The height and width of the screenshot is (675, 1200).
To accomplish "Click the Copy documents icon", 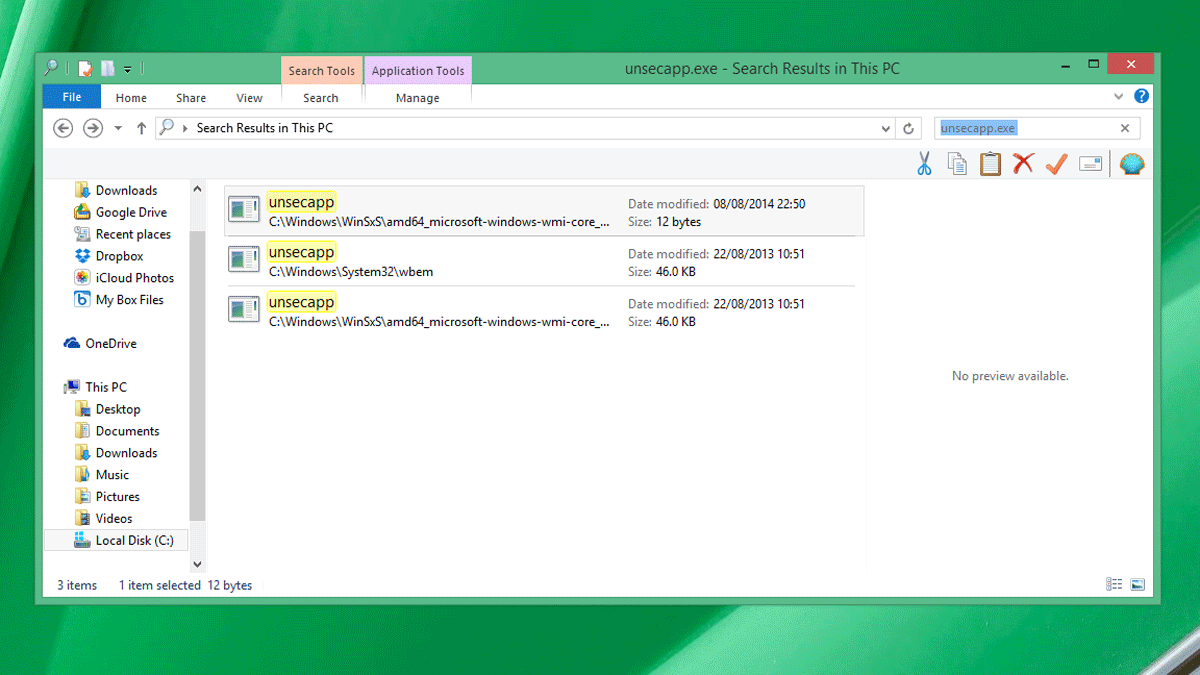I will pos(957,164).
